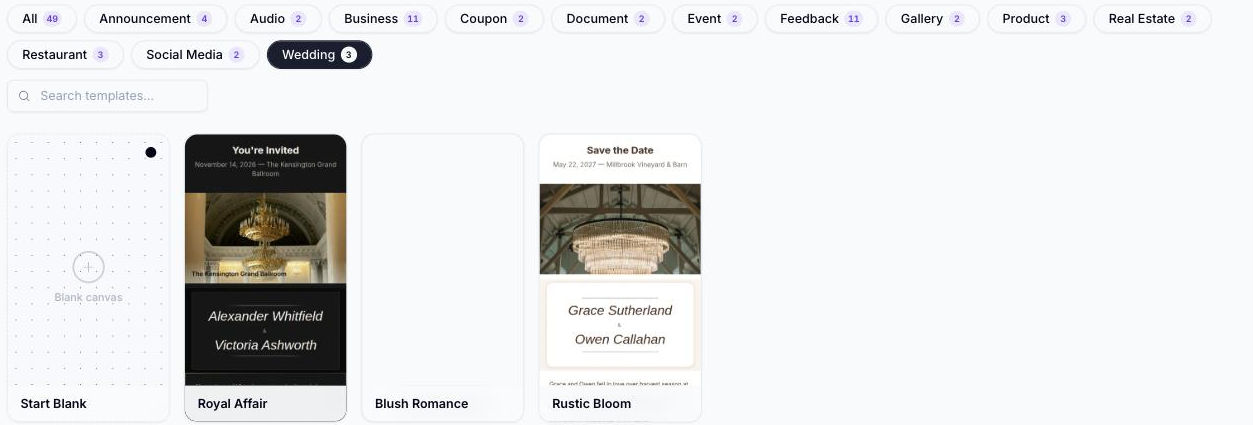Open the Royal Affair template thumbnail
This screenshot has width=1253, height=425.
point(266,260)
